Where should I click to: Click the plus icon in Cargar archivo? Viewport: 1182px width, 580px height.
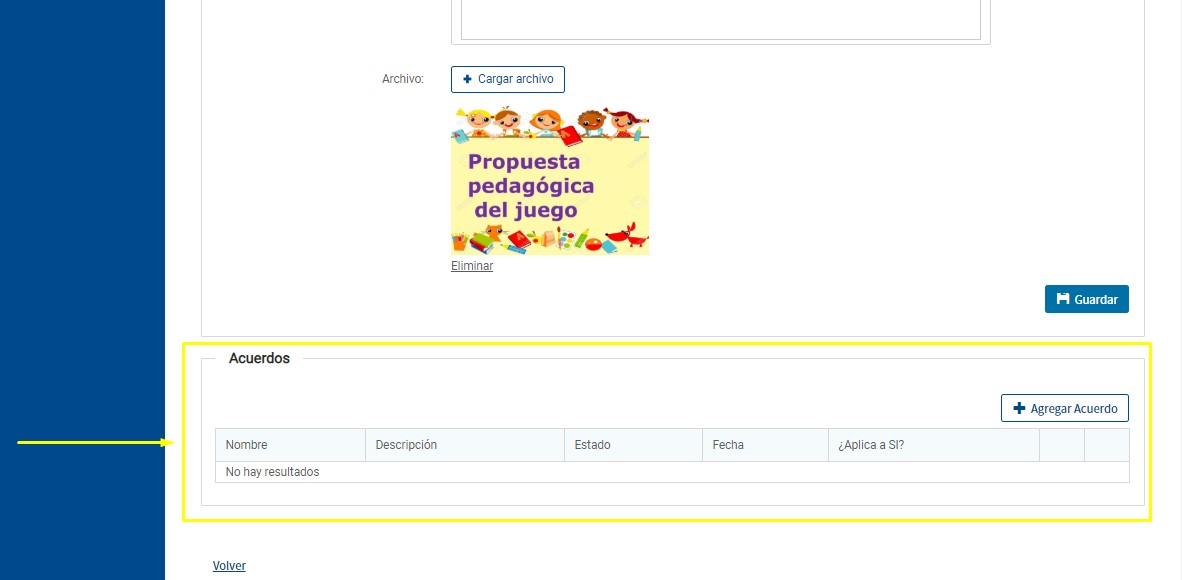pyautogui.click(x=467, y=79)
